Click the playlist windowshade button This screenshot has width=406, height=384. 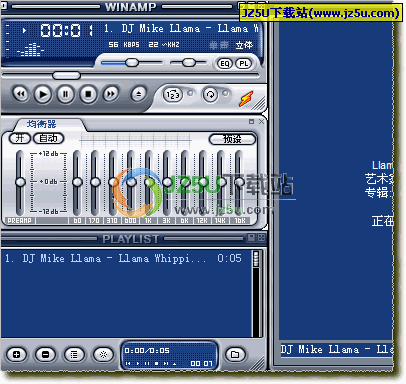pyautogui.click(x=251, y=238)
